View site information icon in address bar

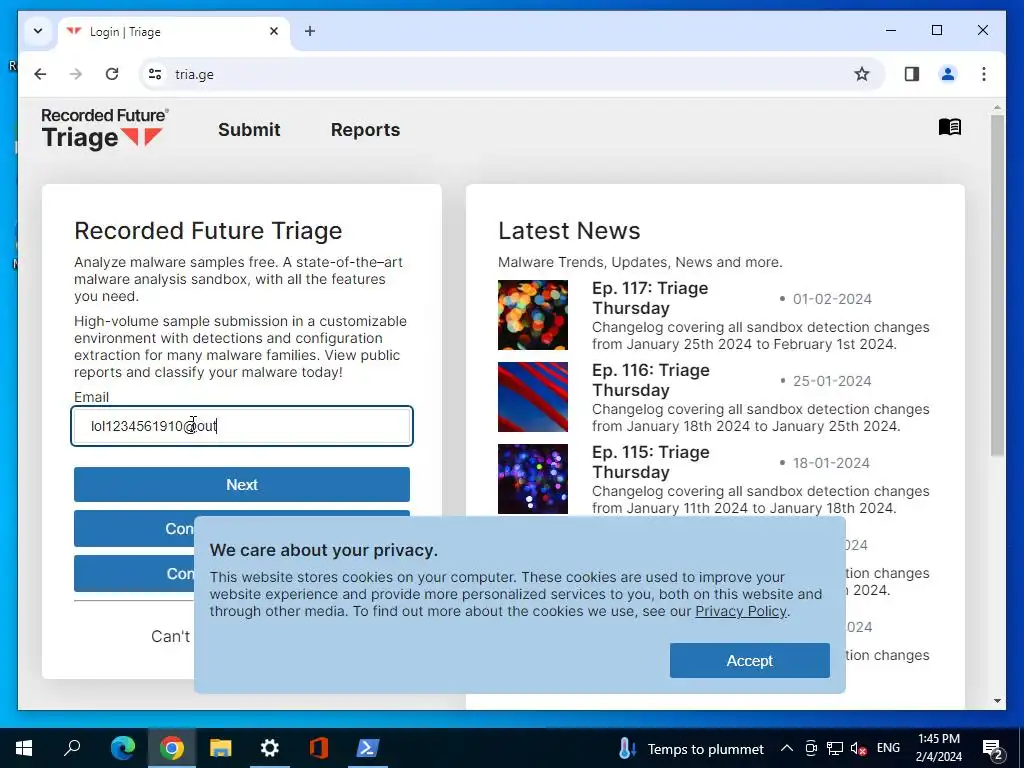155,74
